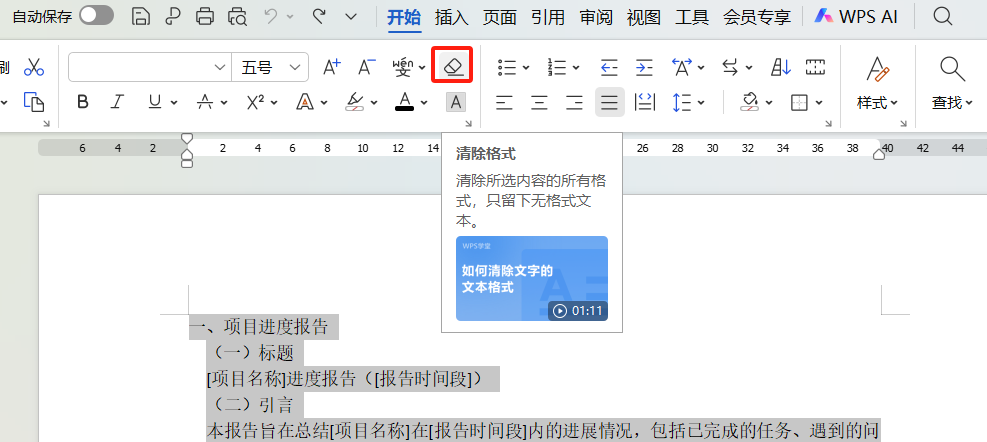
Task: Apply the black font color A
Action: 405,101
